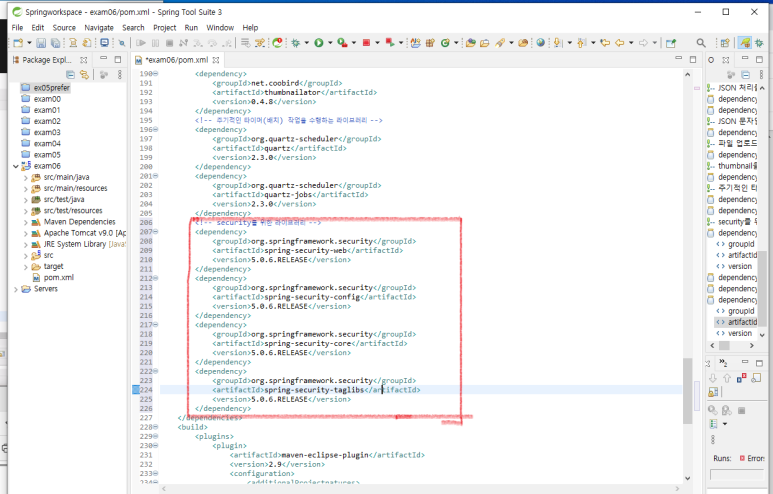Click the Open Type folder icon
773x494 pixels.
point(470,43)
